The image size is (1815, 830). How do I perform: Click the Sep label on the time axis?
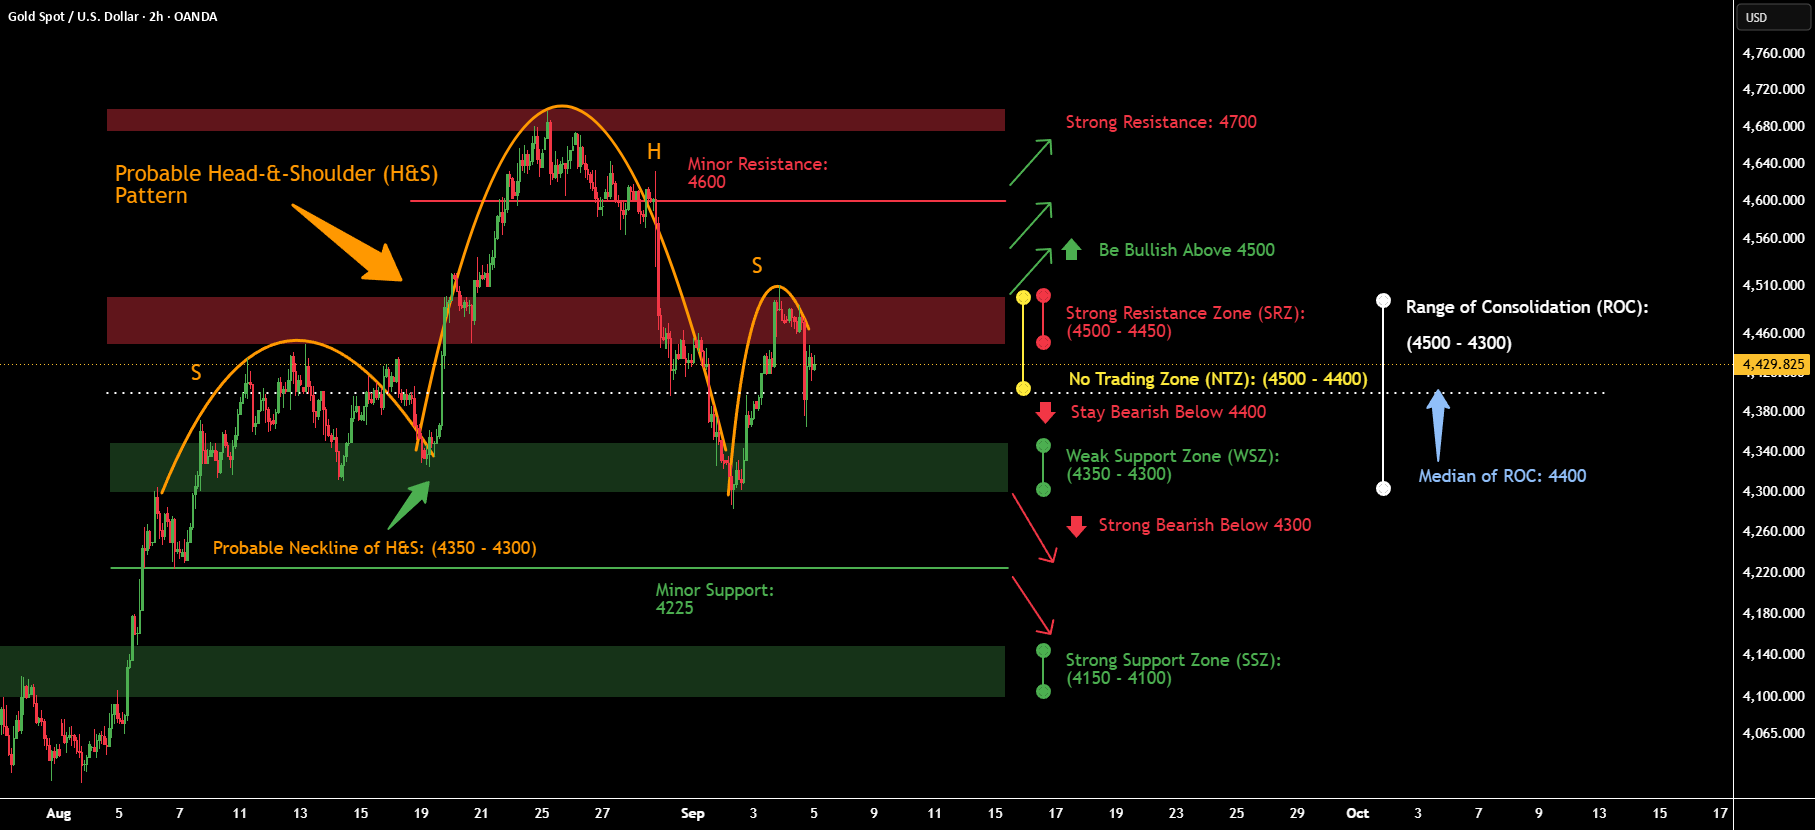[x=692, y=813]
